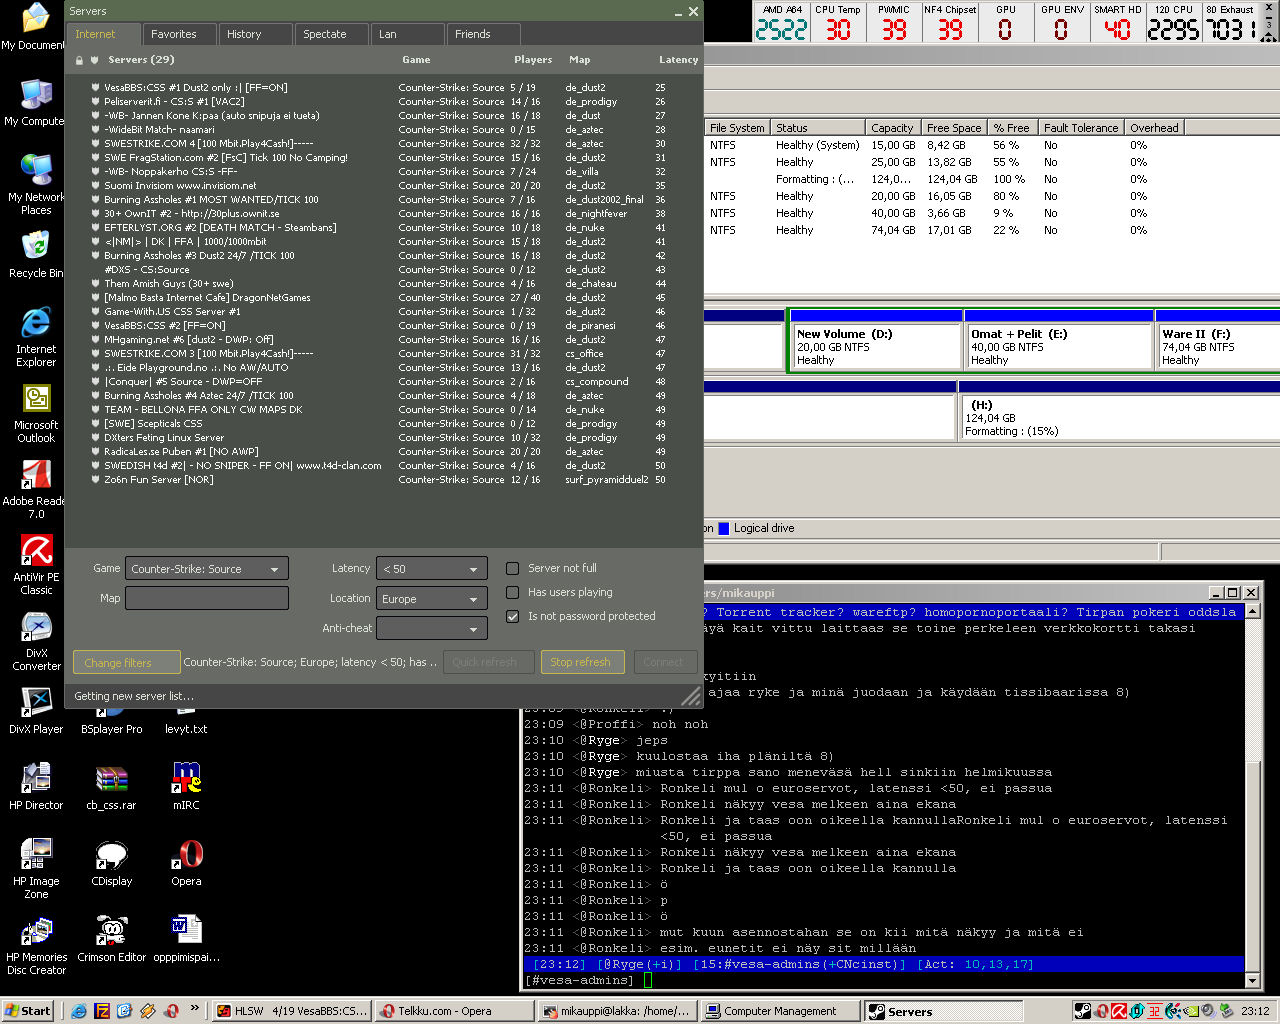Click the IRC terminal window scrollbar
Screen dimensions: 1280x1024
click(1253, 790)
